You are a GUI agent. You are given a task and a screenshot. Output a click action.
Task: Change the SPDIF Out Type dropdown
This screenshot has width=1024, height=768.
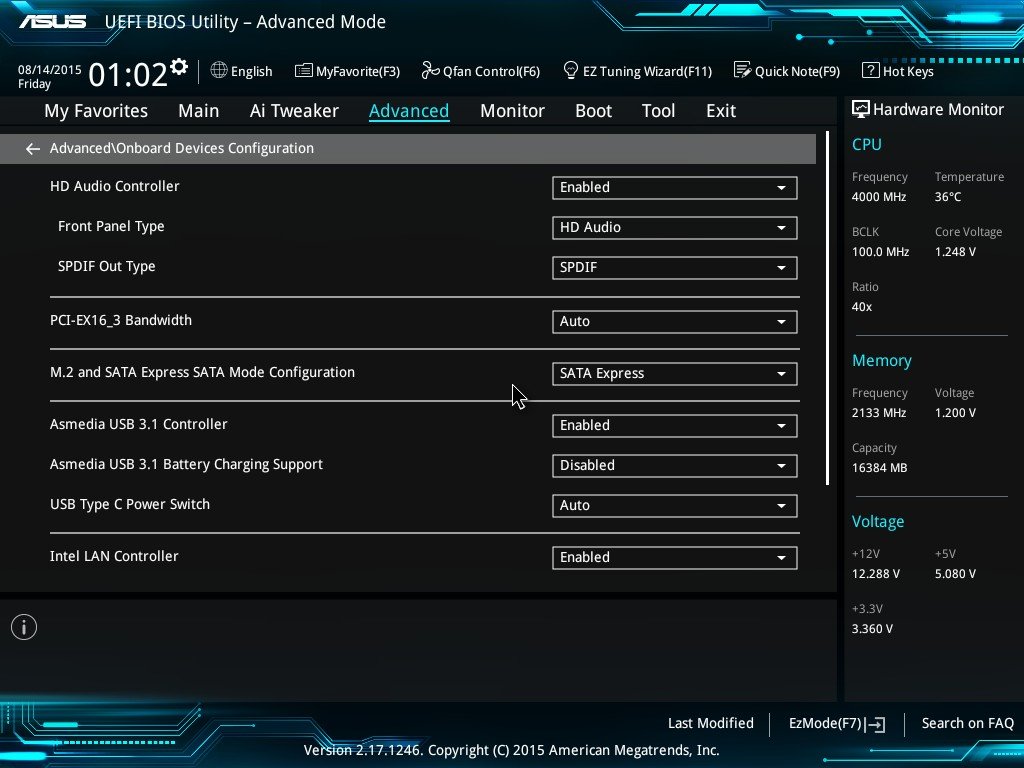(x=674, y=267)
